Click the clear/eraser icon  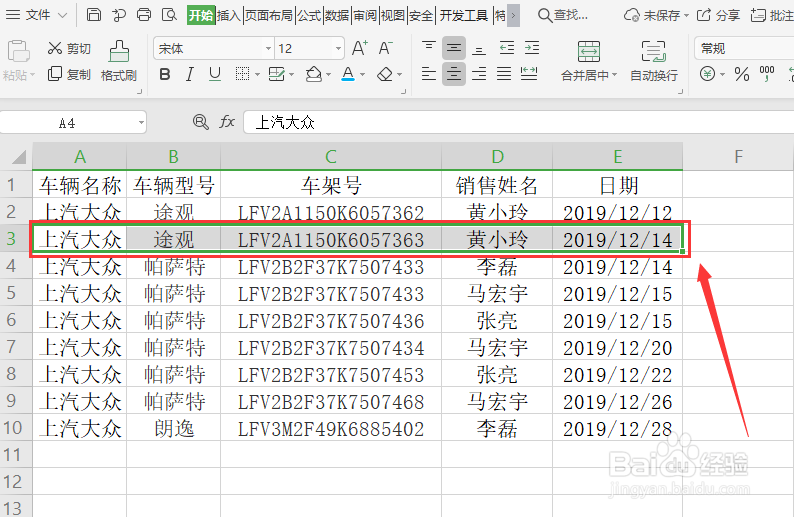(385, 75)
